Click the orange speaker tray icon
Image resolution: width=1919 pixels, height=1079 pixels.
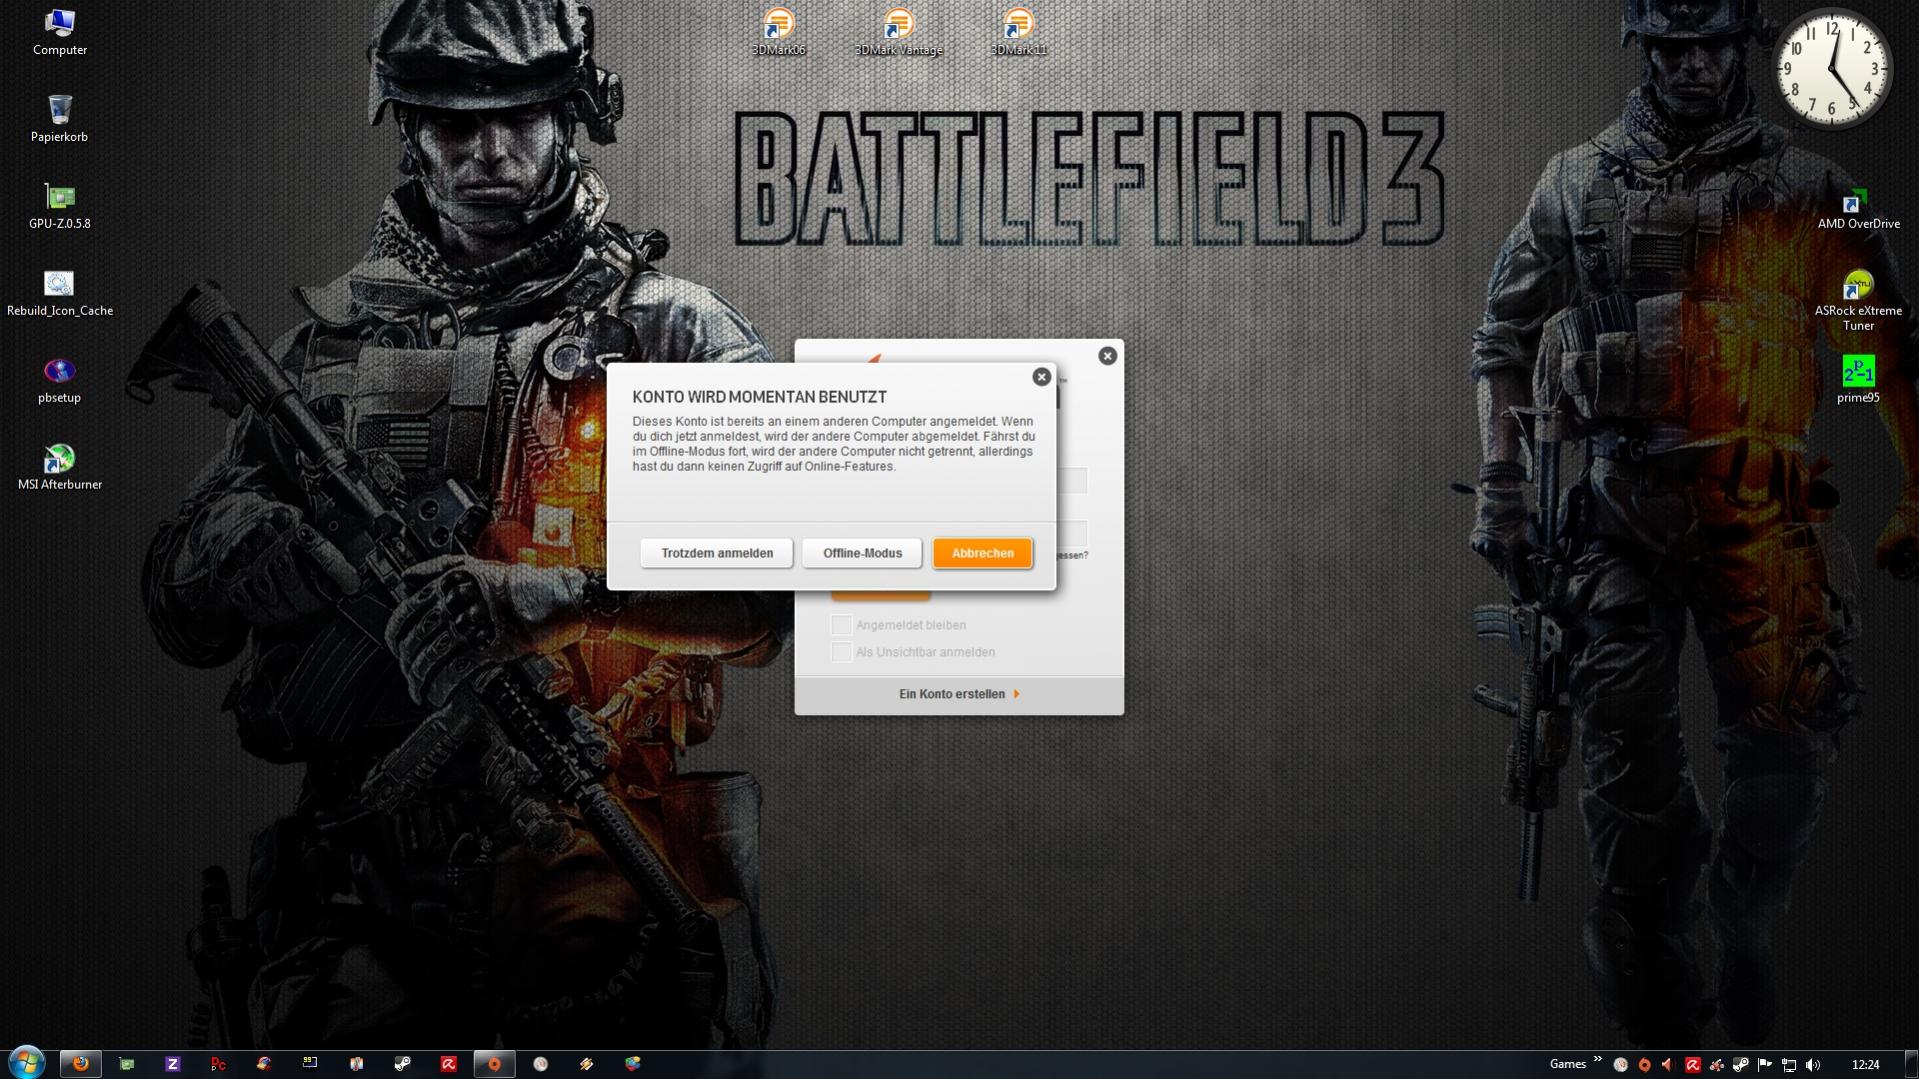pyautogui.click(x=1668, y=1065)
